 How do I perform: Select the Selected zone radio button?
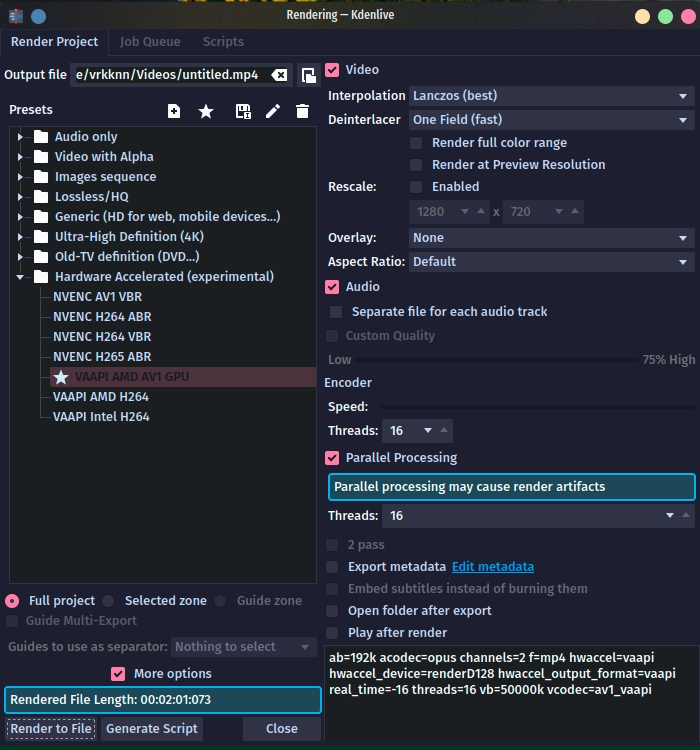[x=109, y=601]
